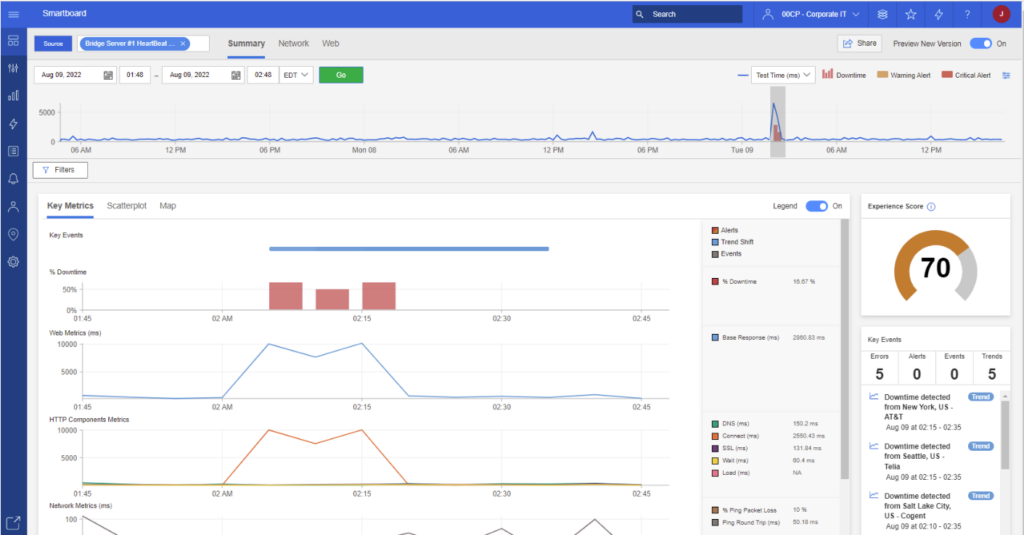This screenshot has height=535, width=1024.
Task: Click the lightning bolt sidebar icon
Action: 13,123
